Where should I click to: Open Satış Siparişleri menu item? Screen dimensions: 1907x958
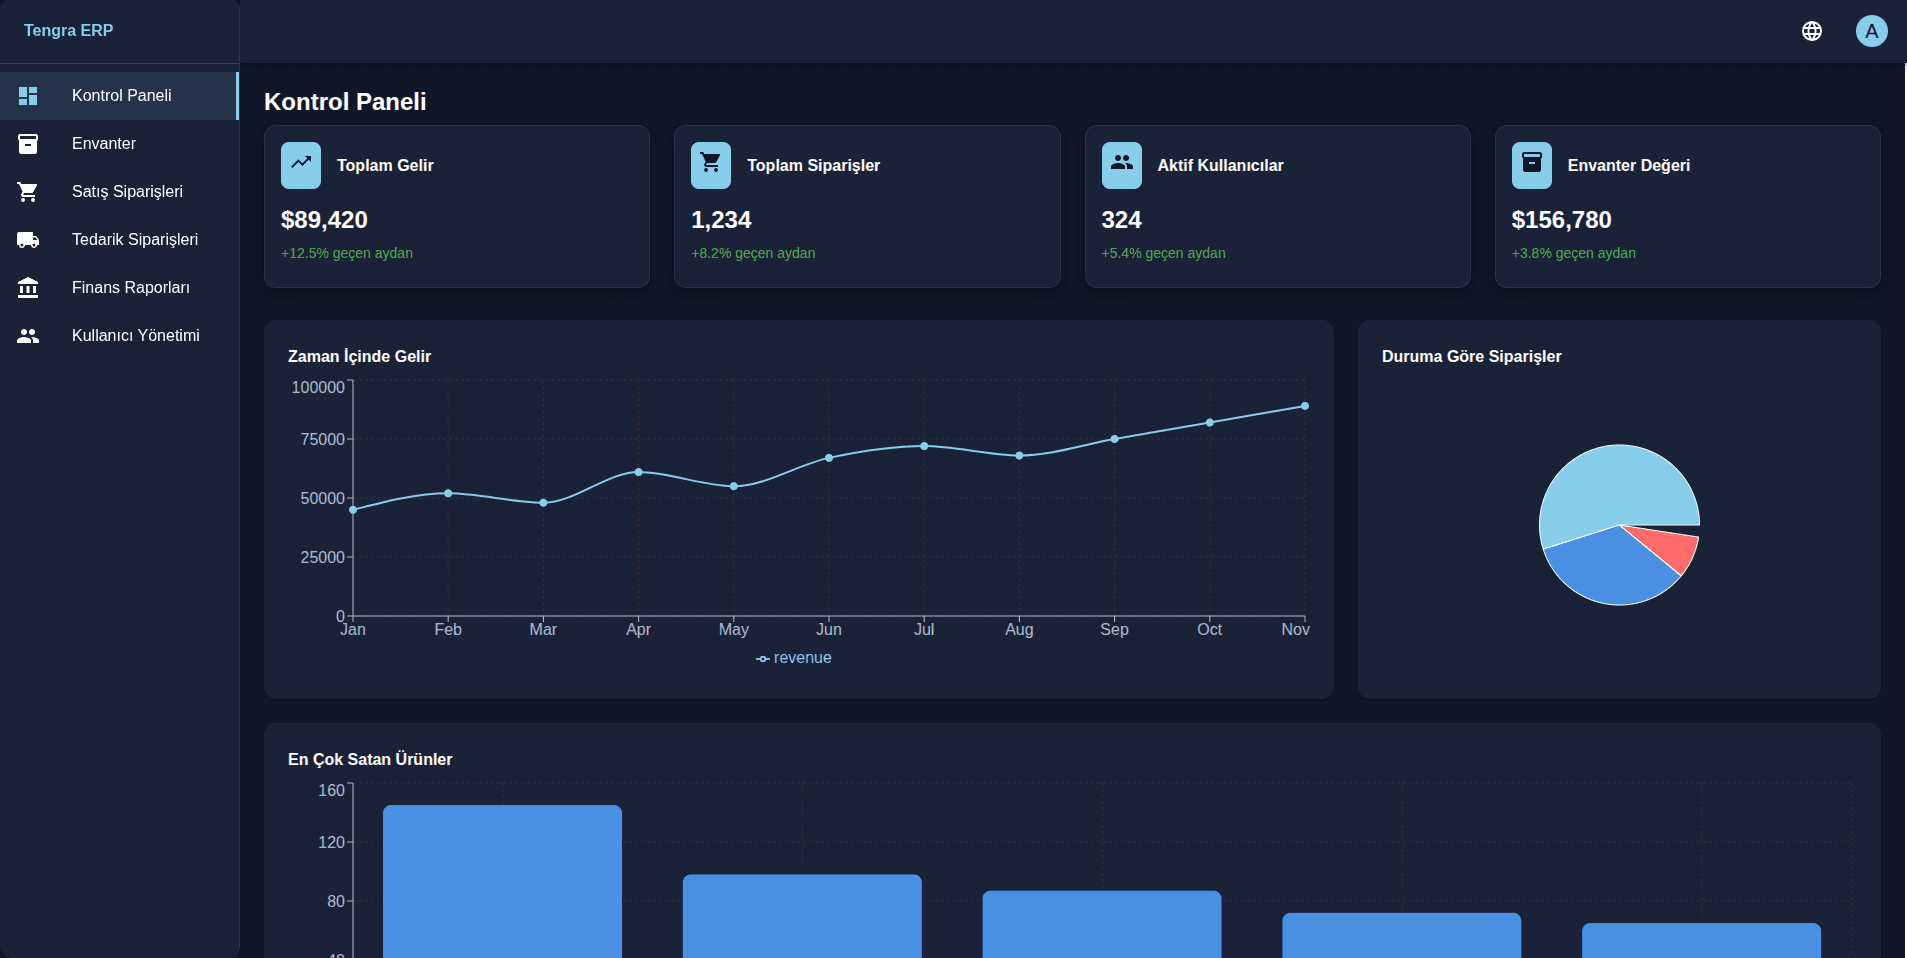click(127, 192)
